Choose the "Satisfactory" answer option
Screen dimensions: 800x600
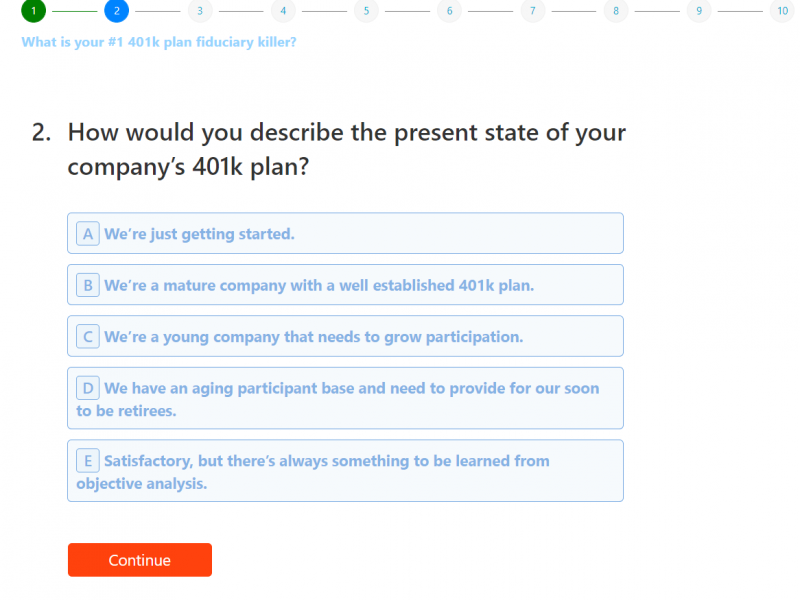[x=345, y=472]
